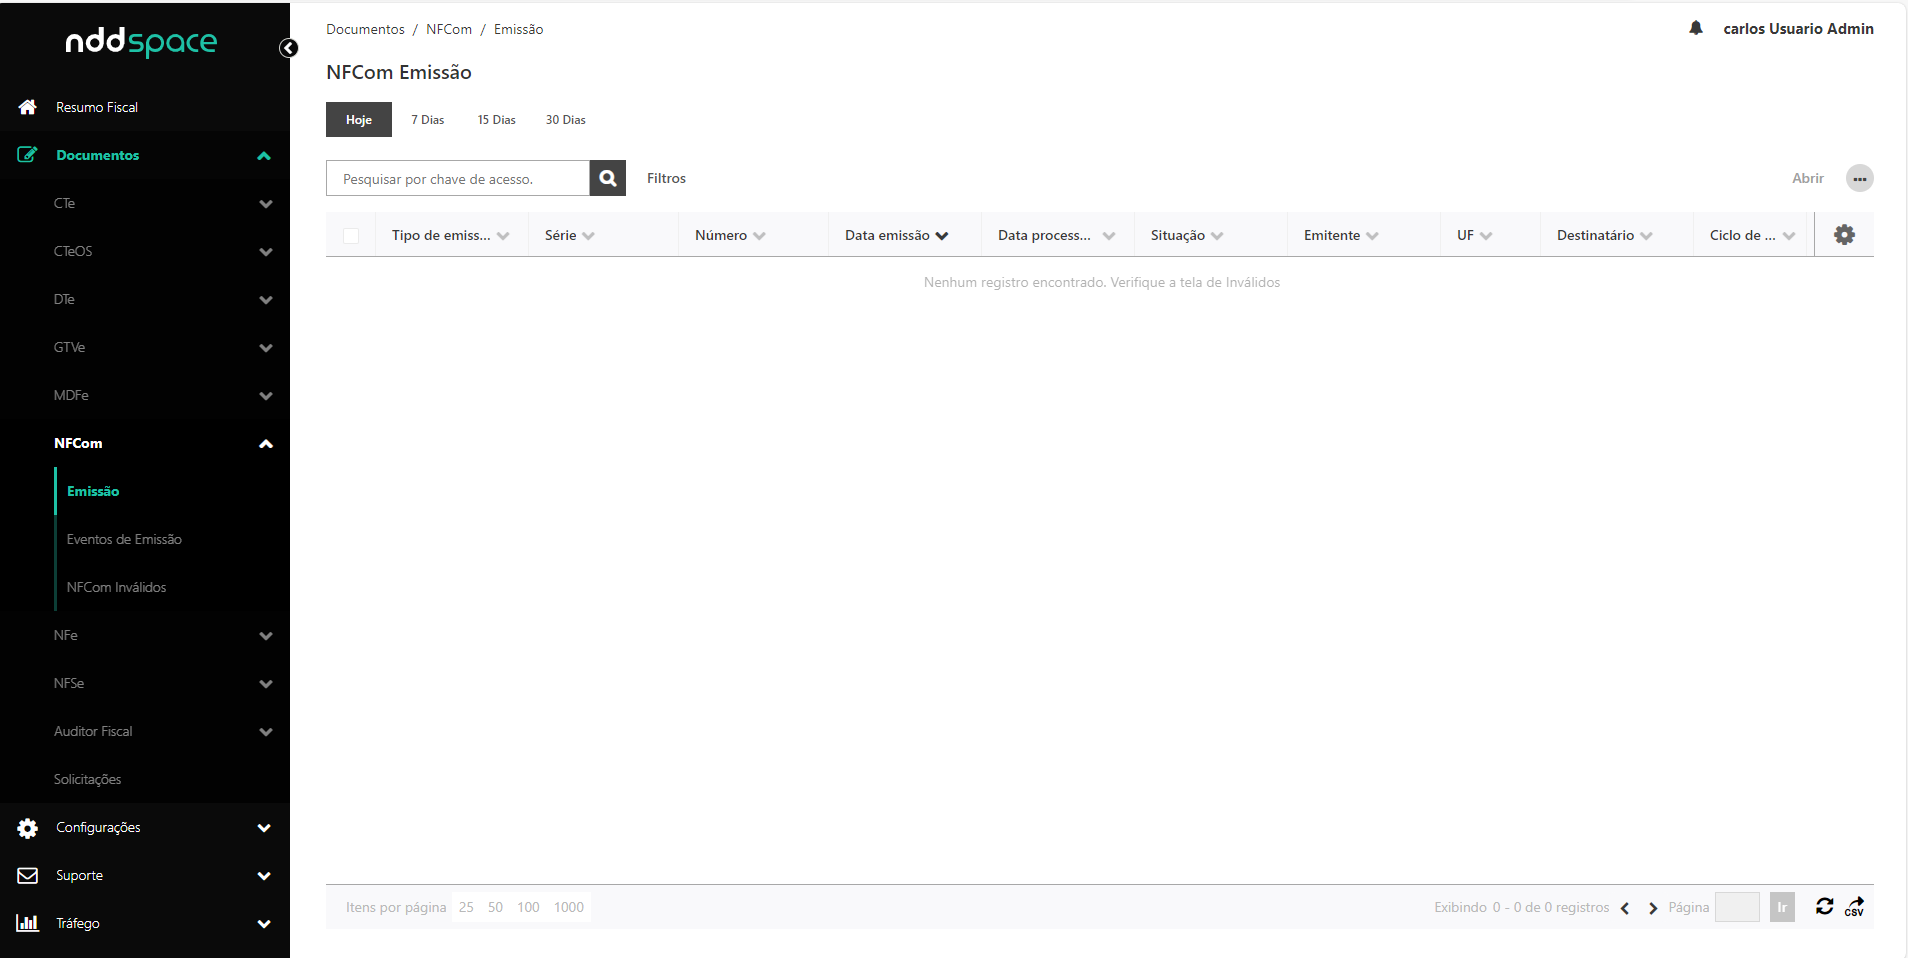The width and height of the screenshot is (1908, 958).
Task: Export the table to CSV
Action: (1855, 906)
